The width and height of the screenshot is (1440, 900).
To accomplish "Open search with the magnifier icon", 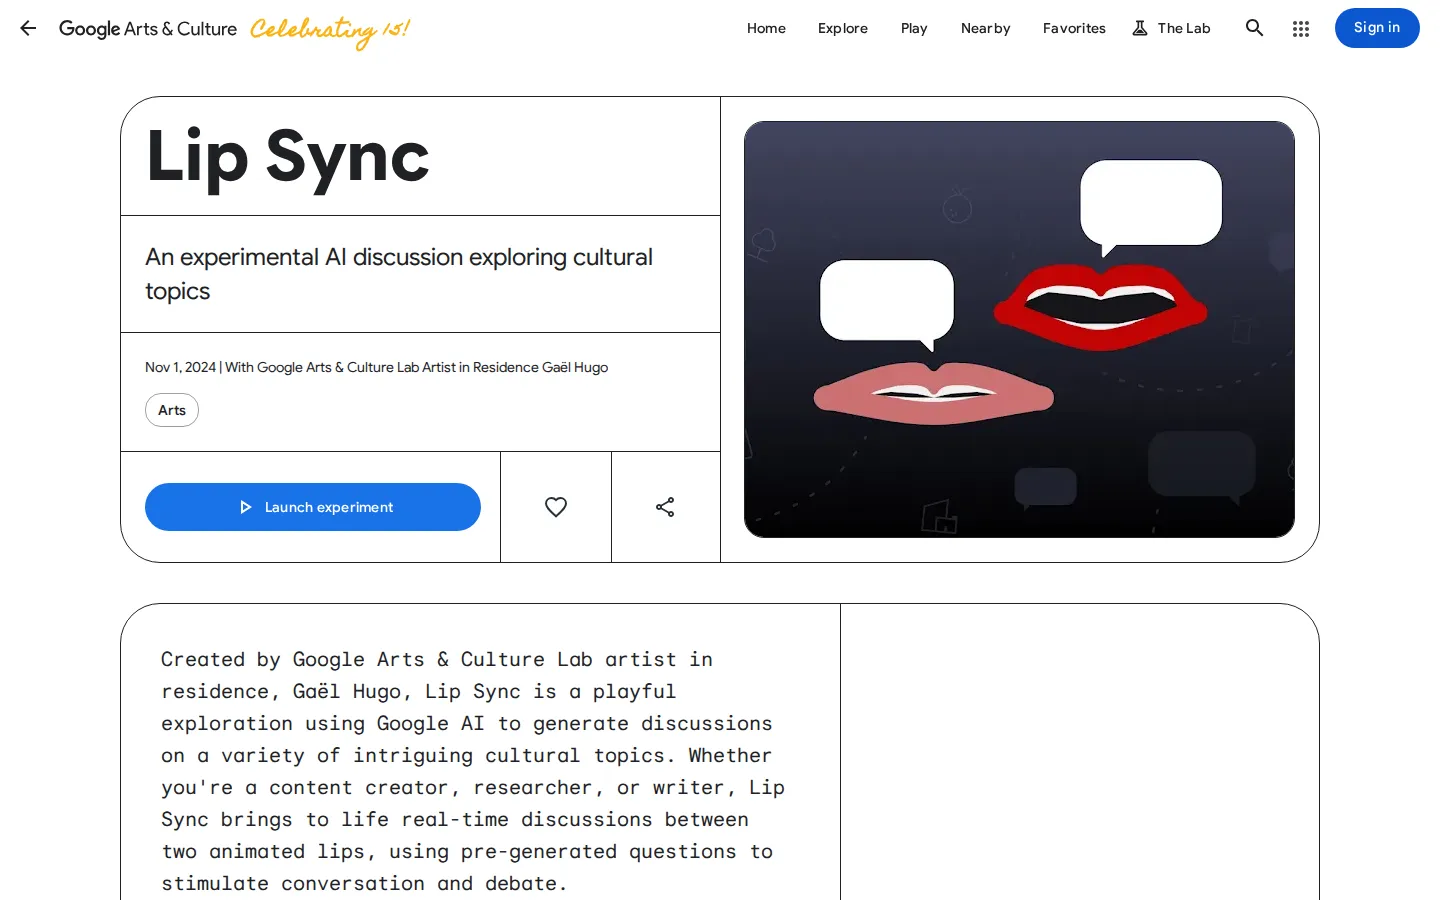I will coord(1254,28).
